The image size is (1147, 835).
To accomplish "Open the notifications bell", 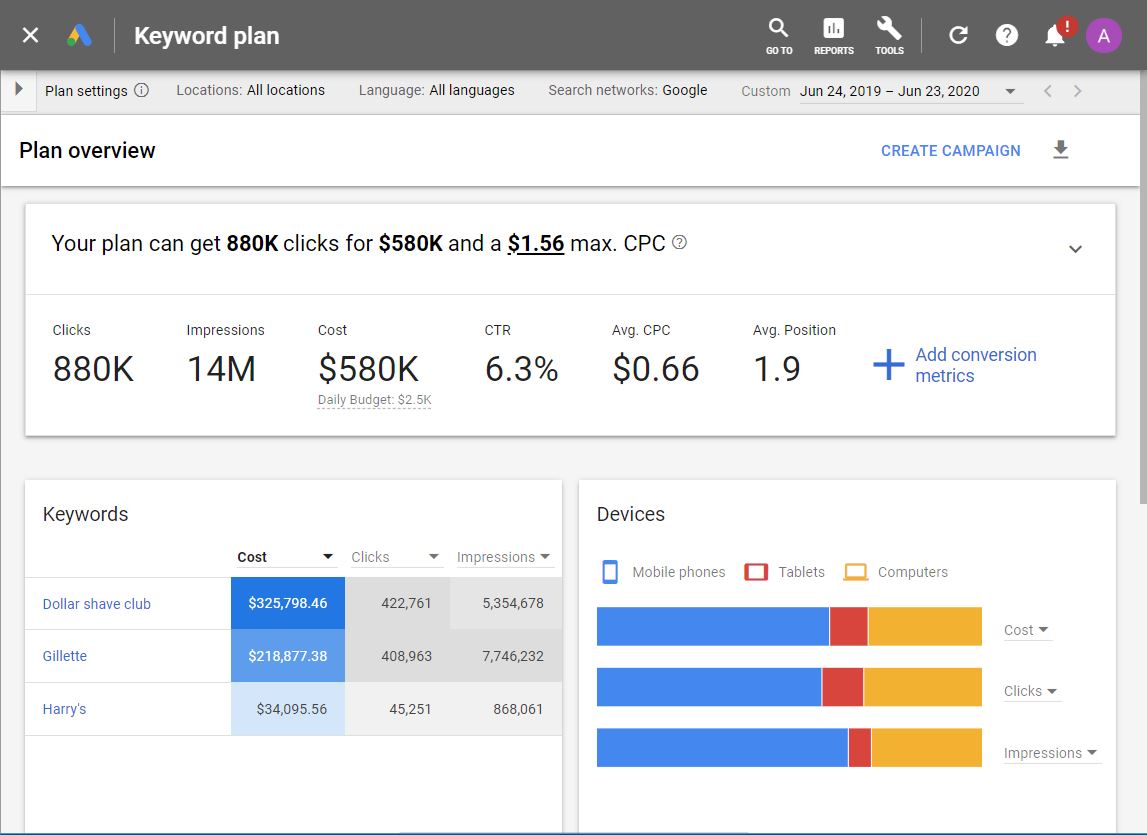I will (x=1054, y=36).
